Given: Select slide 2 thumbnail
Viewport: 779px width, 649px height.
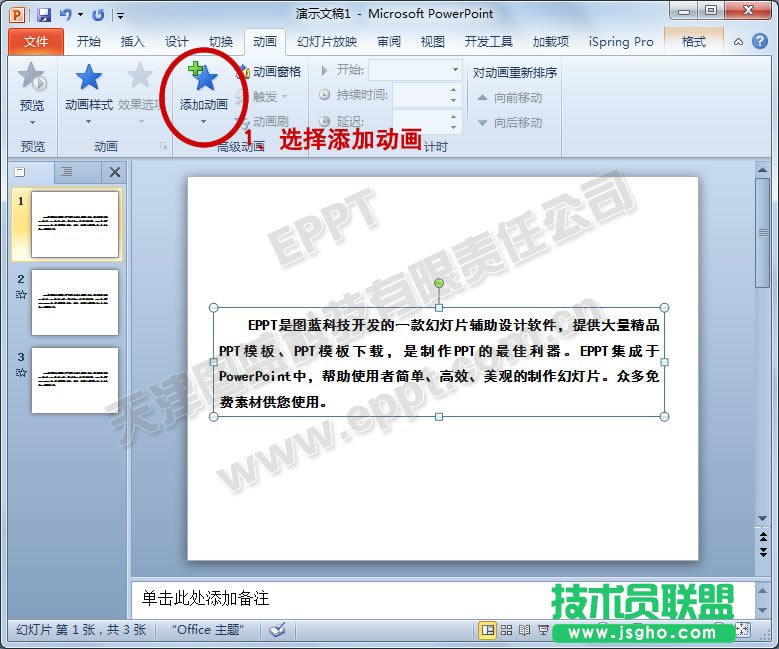Looking at the screenshot, I should tap(75, 303).
